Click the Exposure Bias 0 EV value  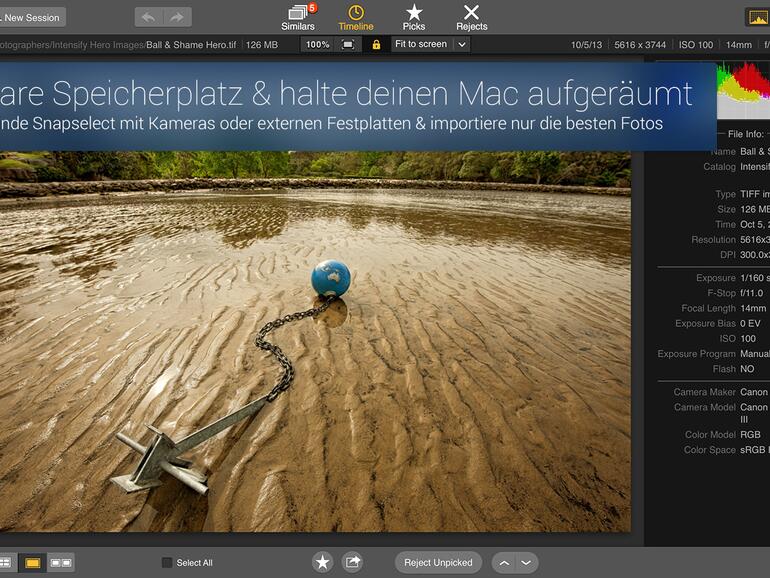point(750,324)
